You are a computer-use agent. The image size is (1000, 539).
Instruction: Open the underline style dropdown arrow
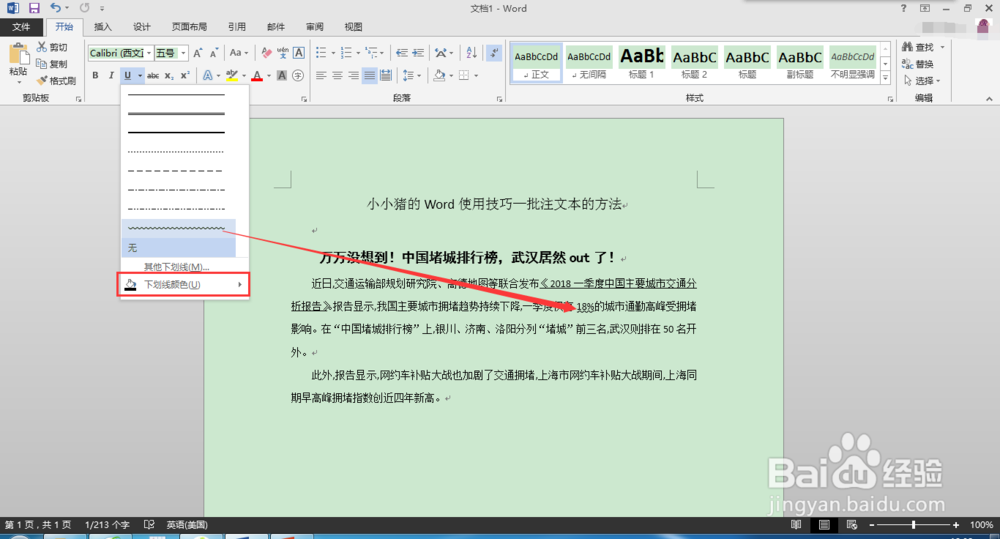coord(140,75)
